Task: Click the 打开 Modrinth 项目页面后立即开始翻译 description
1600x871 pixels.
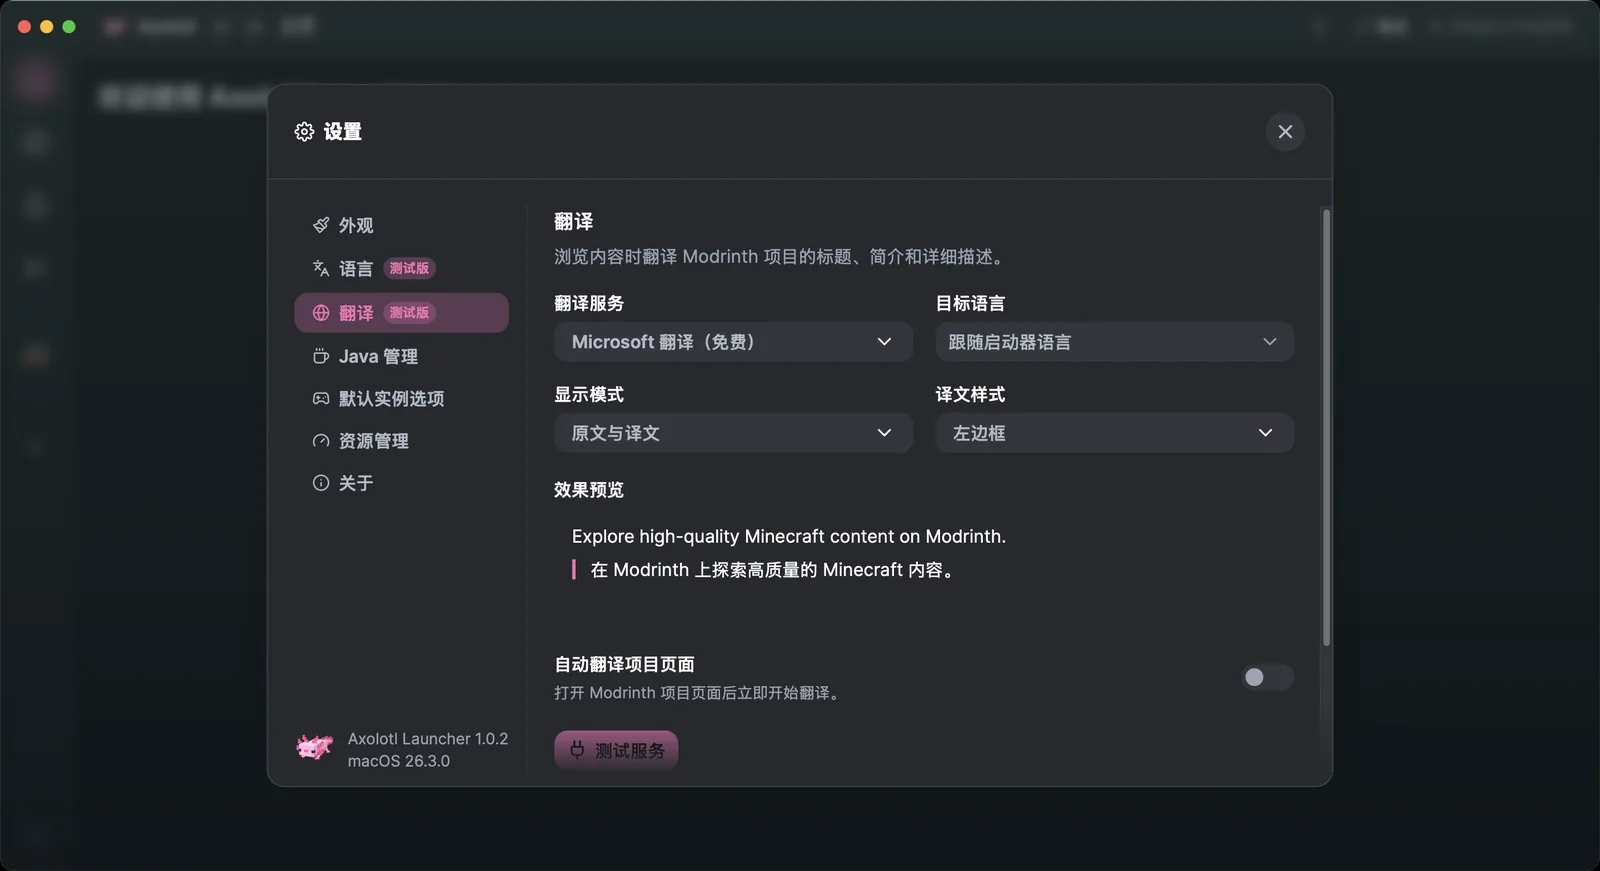Action: (x=699, y=693)
